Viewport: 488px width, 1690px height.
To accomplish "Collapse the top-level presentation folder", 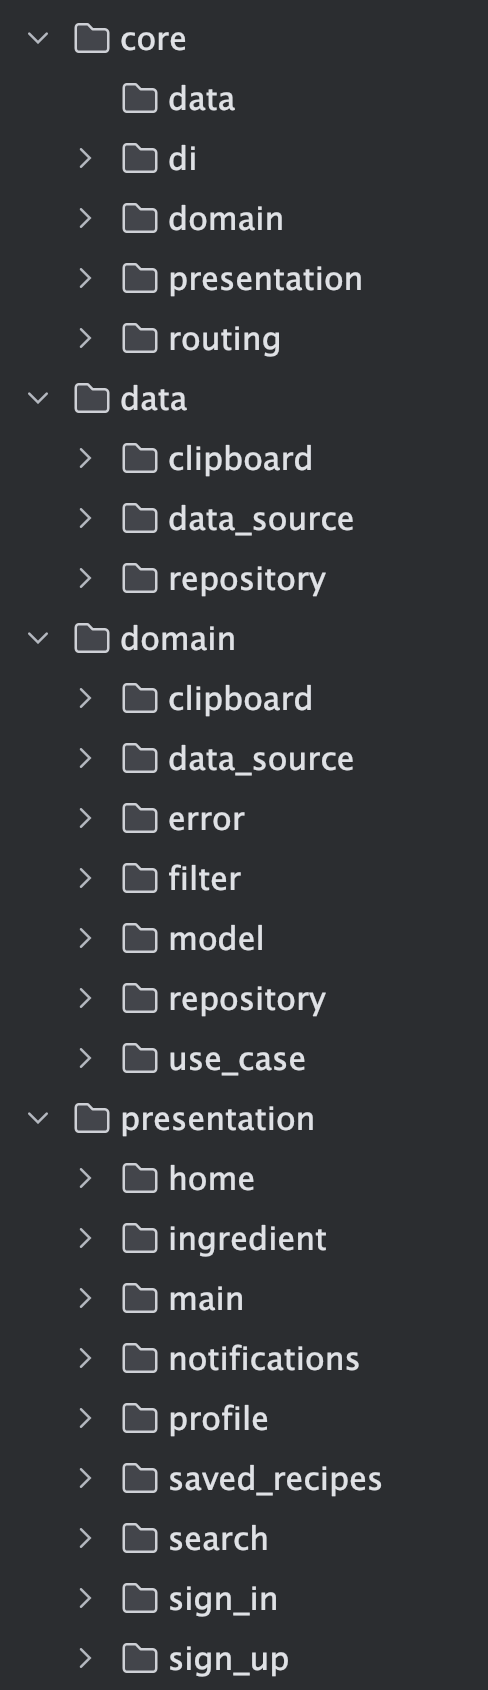I will [38, 1119].
